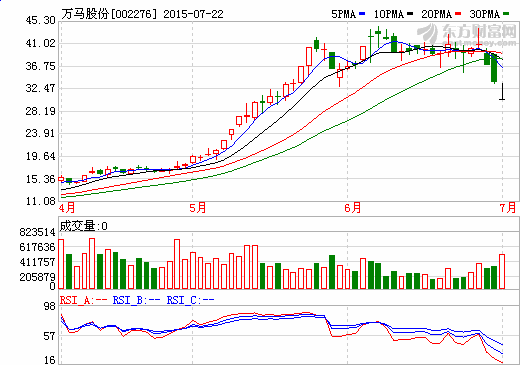Click the 10PMA black legend marker
Screen dimensions: 520x365
coord(410,14)
